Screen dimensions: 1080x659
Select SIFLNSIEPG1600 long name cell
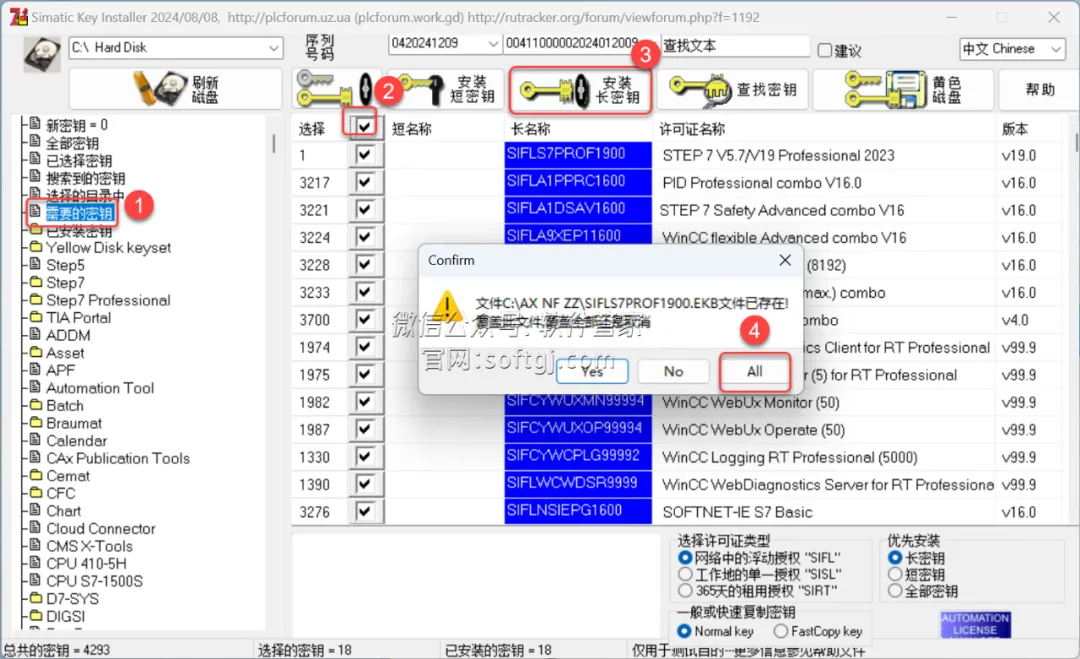click(x=578, y=511)
